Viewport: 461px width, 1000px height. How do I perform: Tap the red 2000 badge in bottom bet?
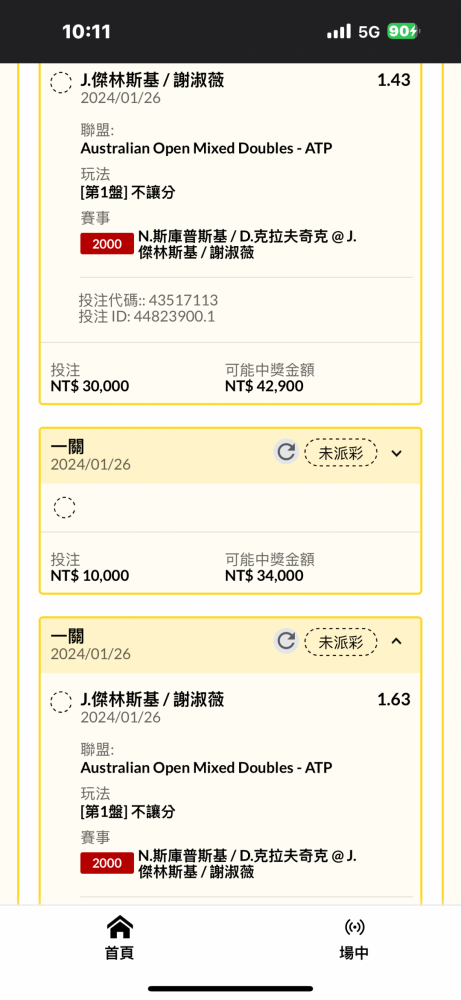[106, 864]
